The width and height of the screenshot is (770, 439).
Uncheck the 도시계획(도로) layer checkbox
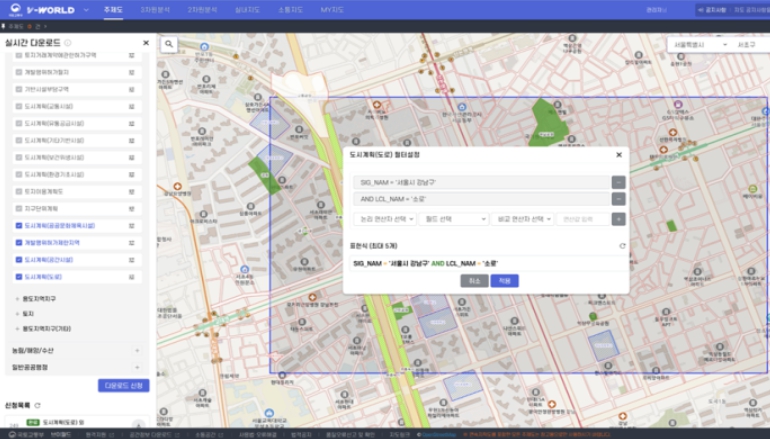(x=19, y=275)
